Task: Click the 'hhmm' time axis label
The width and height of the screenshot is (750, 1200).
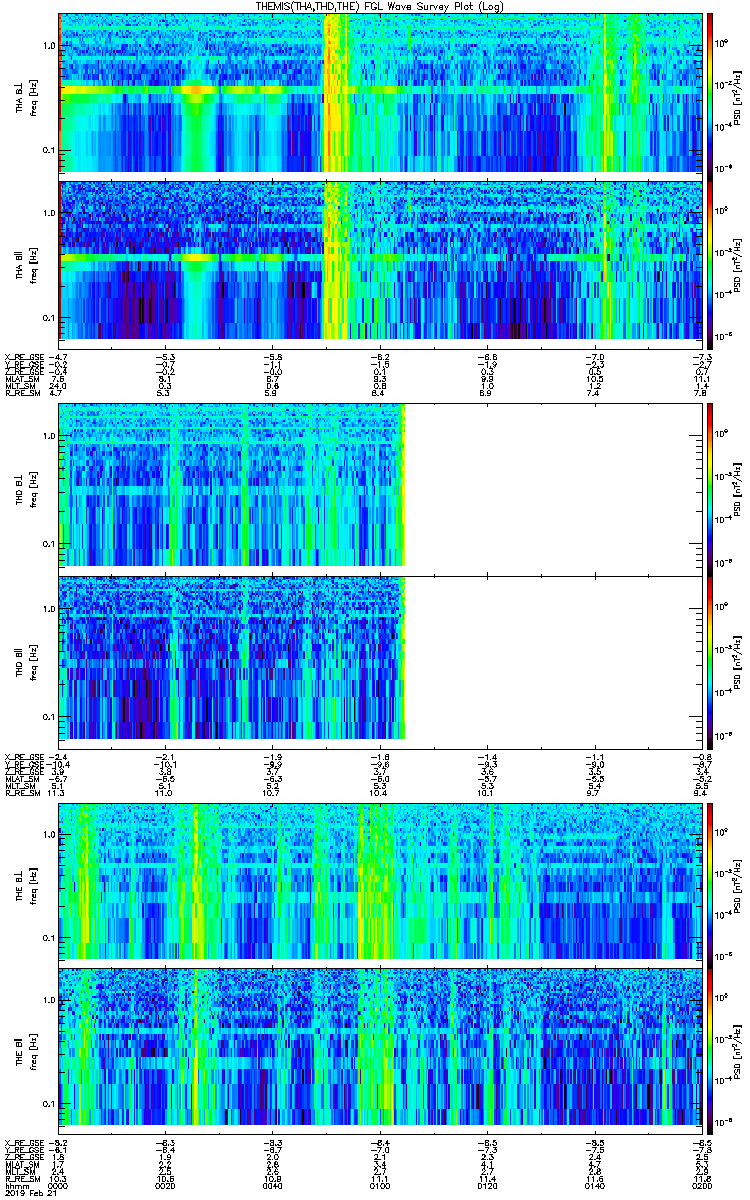Action: (x=15, y=1187)
